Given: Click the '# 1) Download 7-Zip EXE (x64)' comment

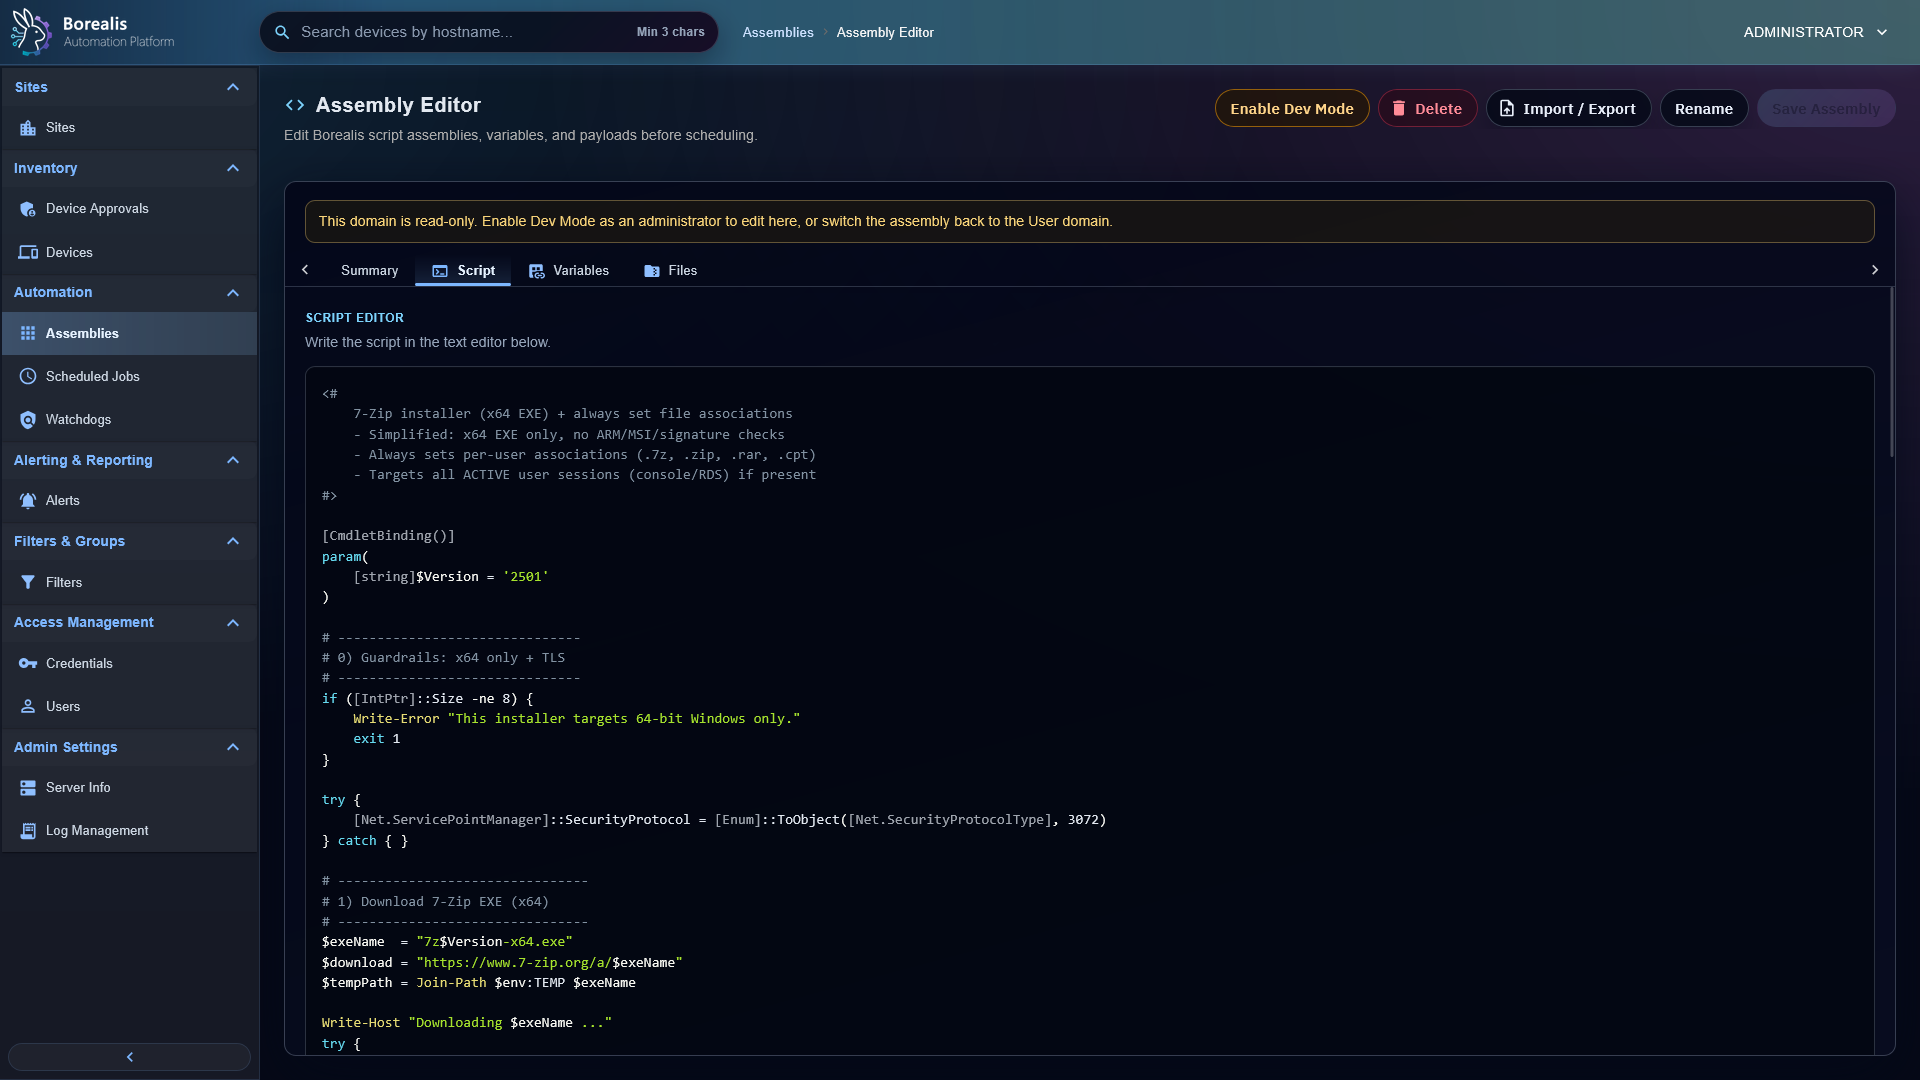Looking at the screenshot, I should point(435,902).
